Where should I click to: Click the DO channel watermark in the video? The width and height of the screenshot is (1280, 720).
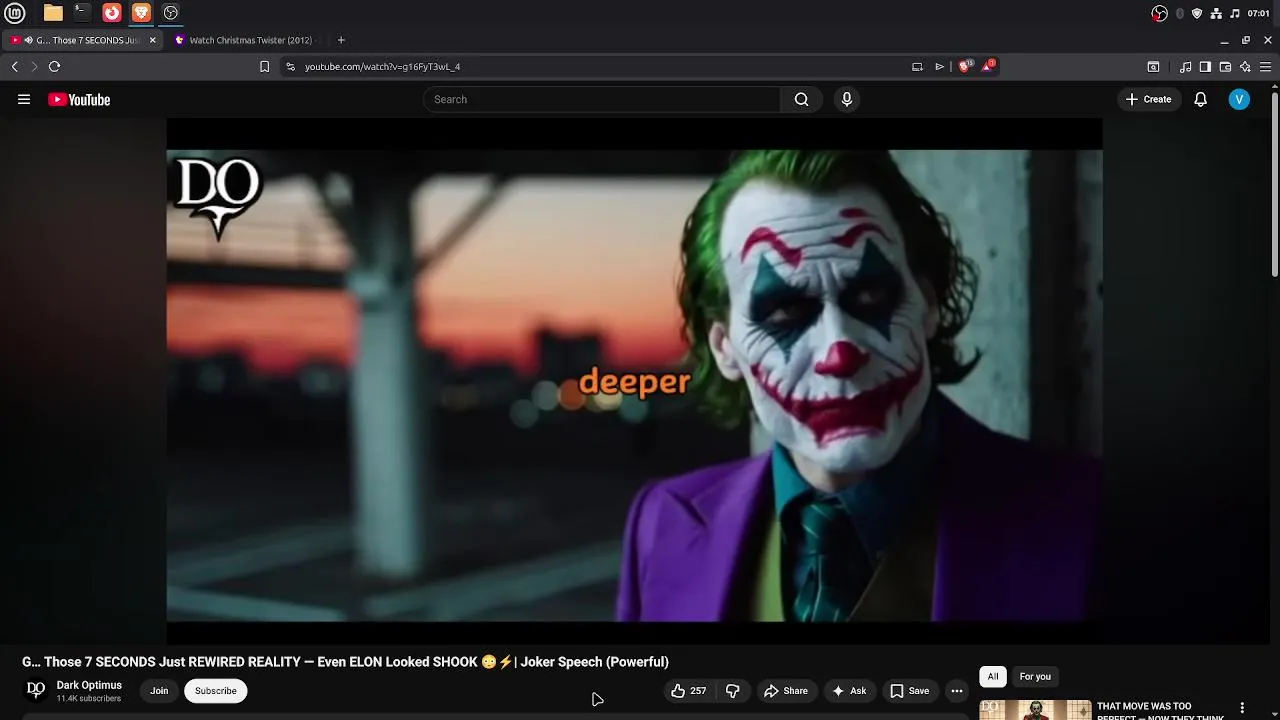click(x=219, y=197)
